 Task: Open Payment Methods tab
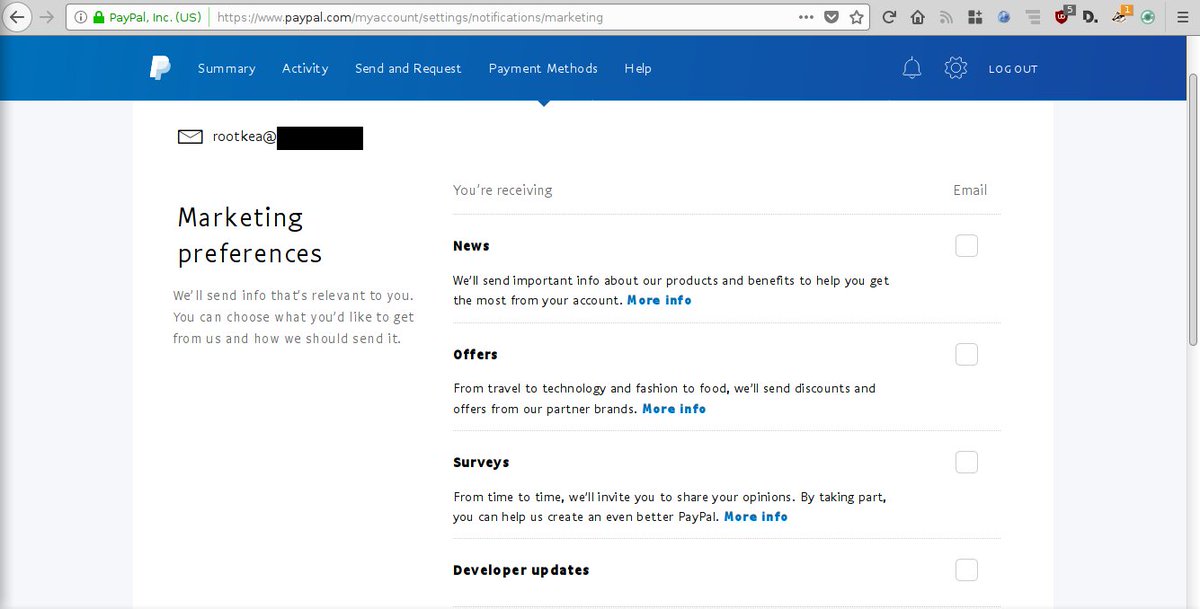[543, 68]
